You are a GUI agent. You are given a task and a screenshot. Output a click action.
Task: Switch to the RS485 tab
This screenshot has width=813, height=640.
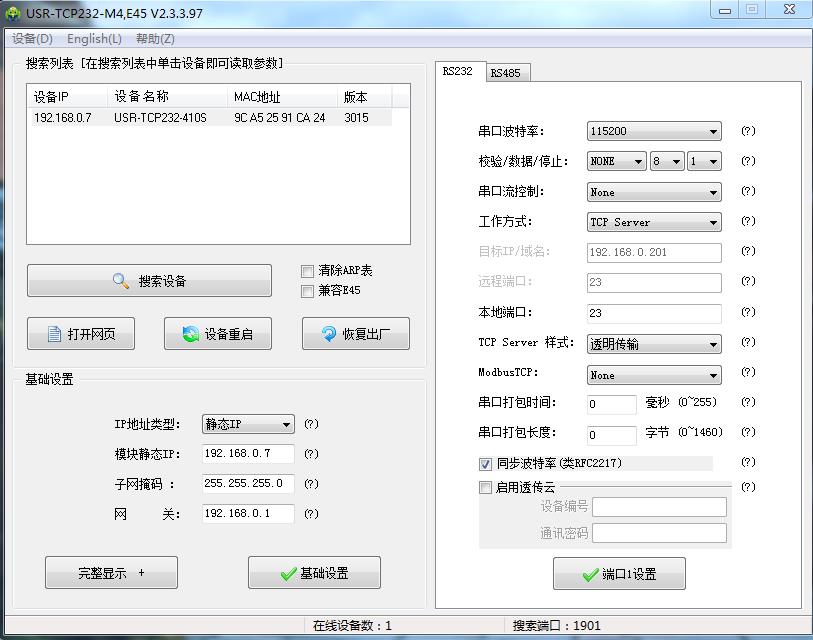(x=505, y=73)
